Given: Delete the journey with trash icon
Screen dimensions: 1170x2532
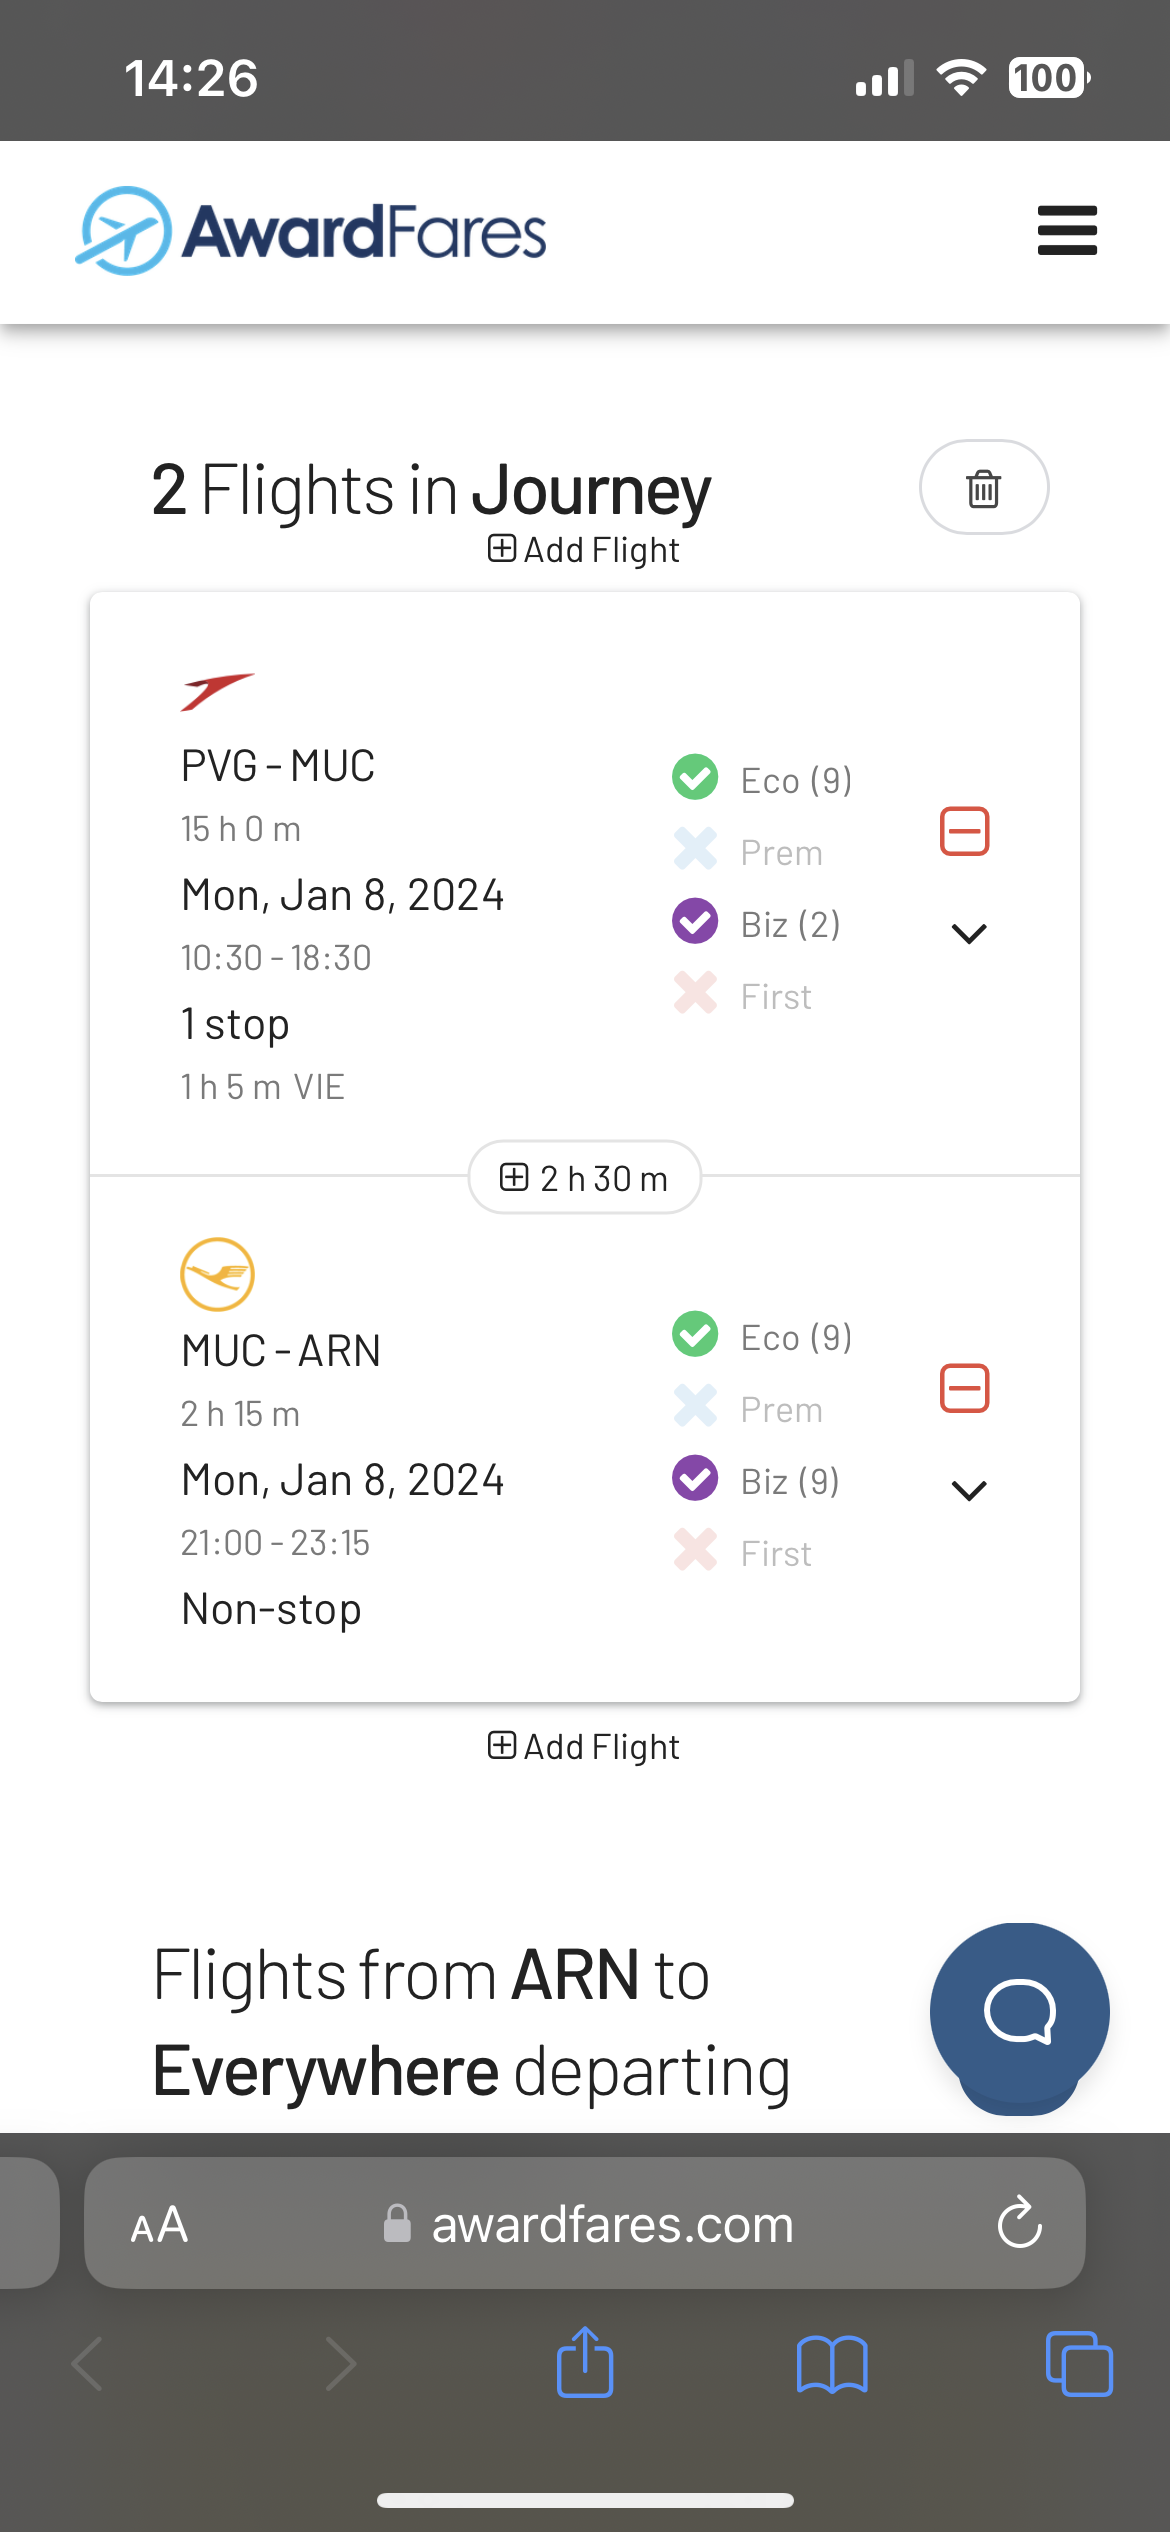Looking at the screenshot, I should pyautogui.click(x=983, y=488).
